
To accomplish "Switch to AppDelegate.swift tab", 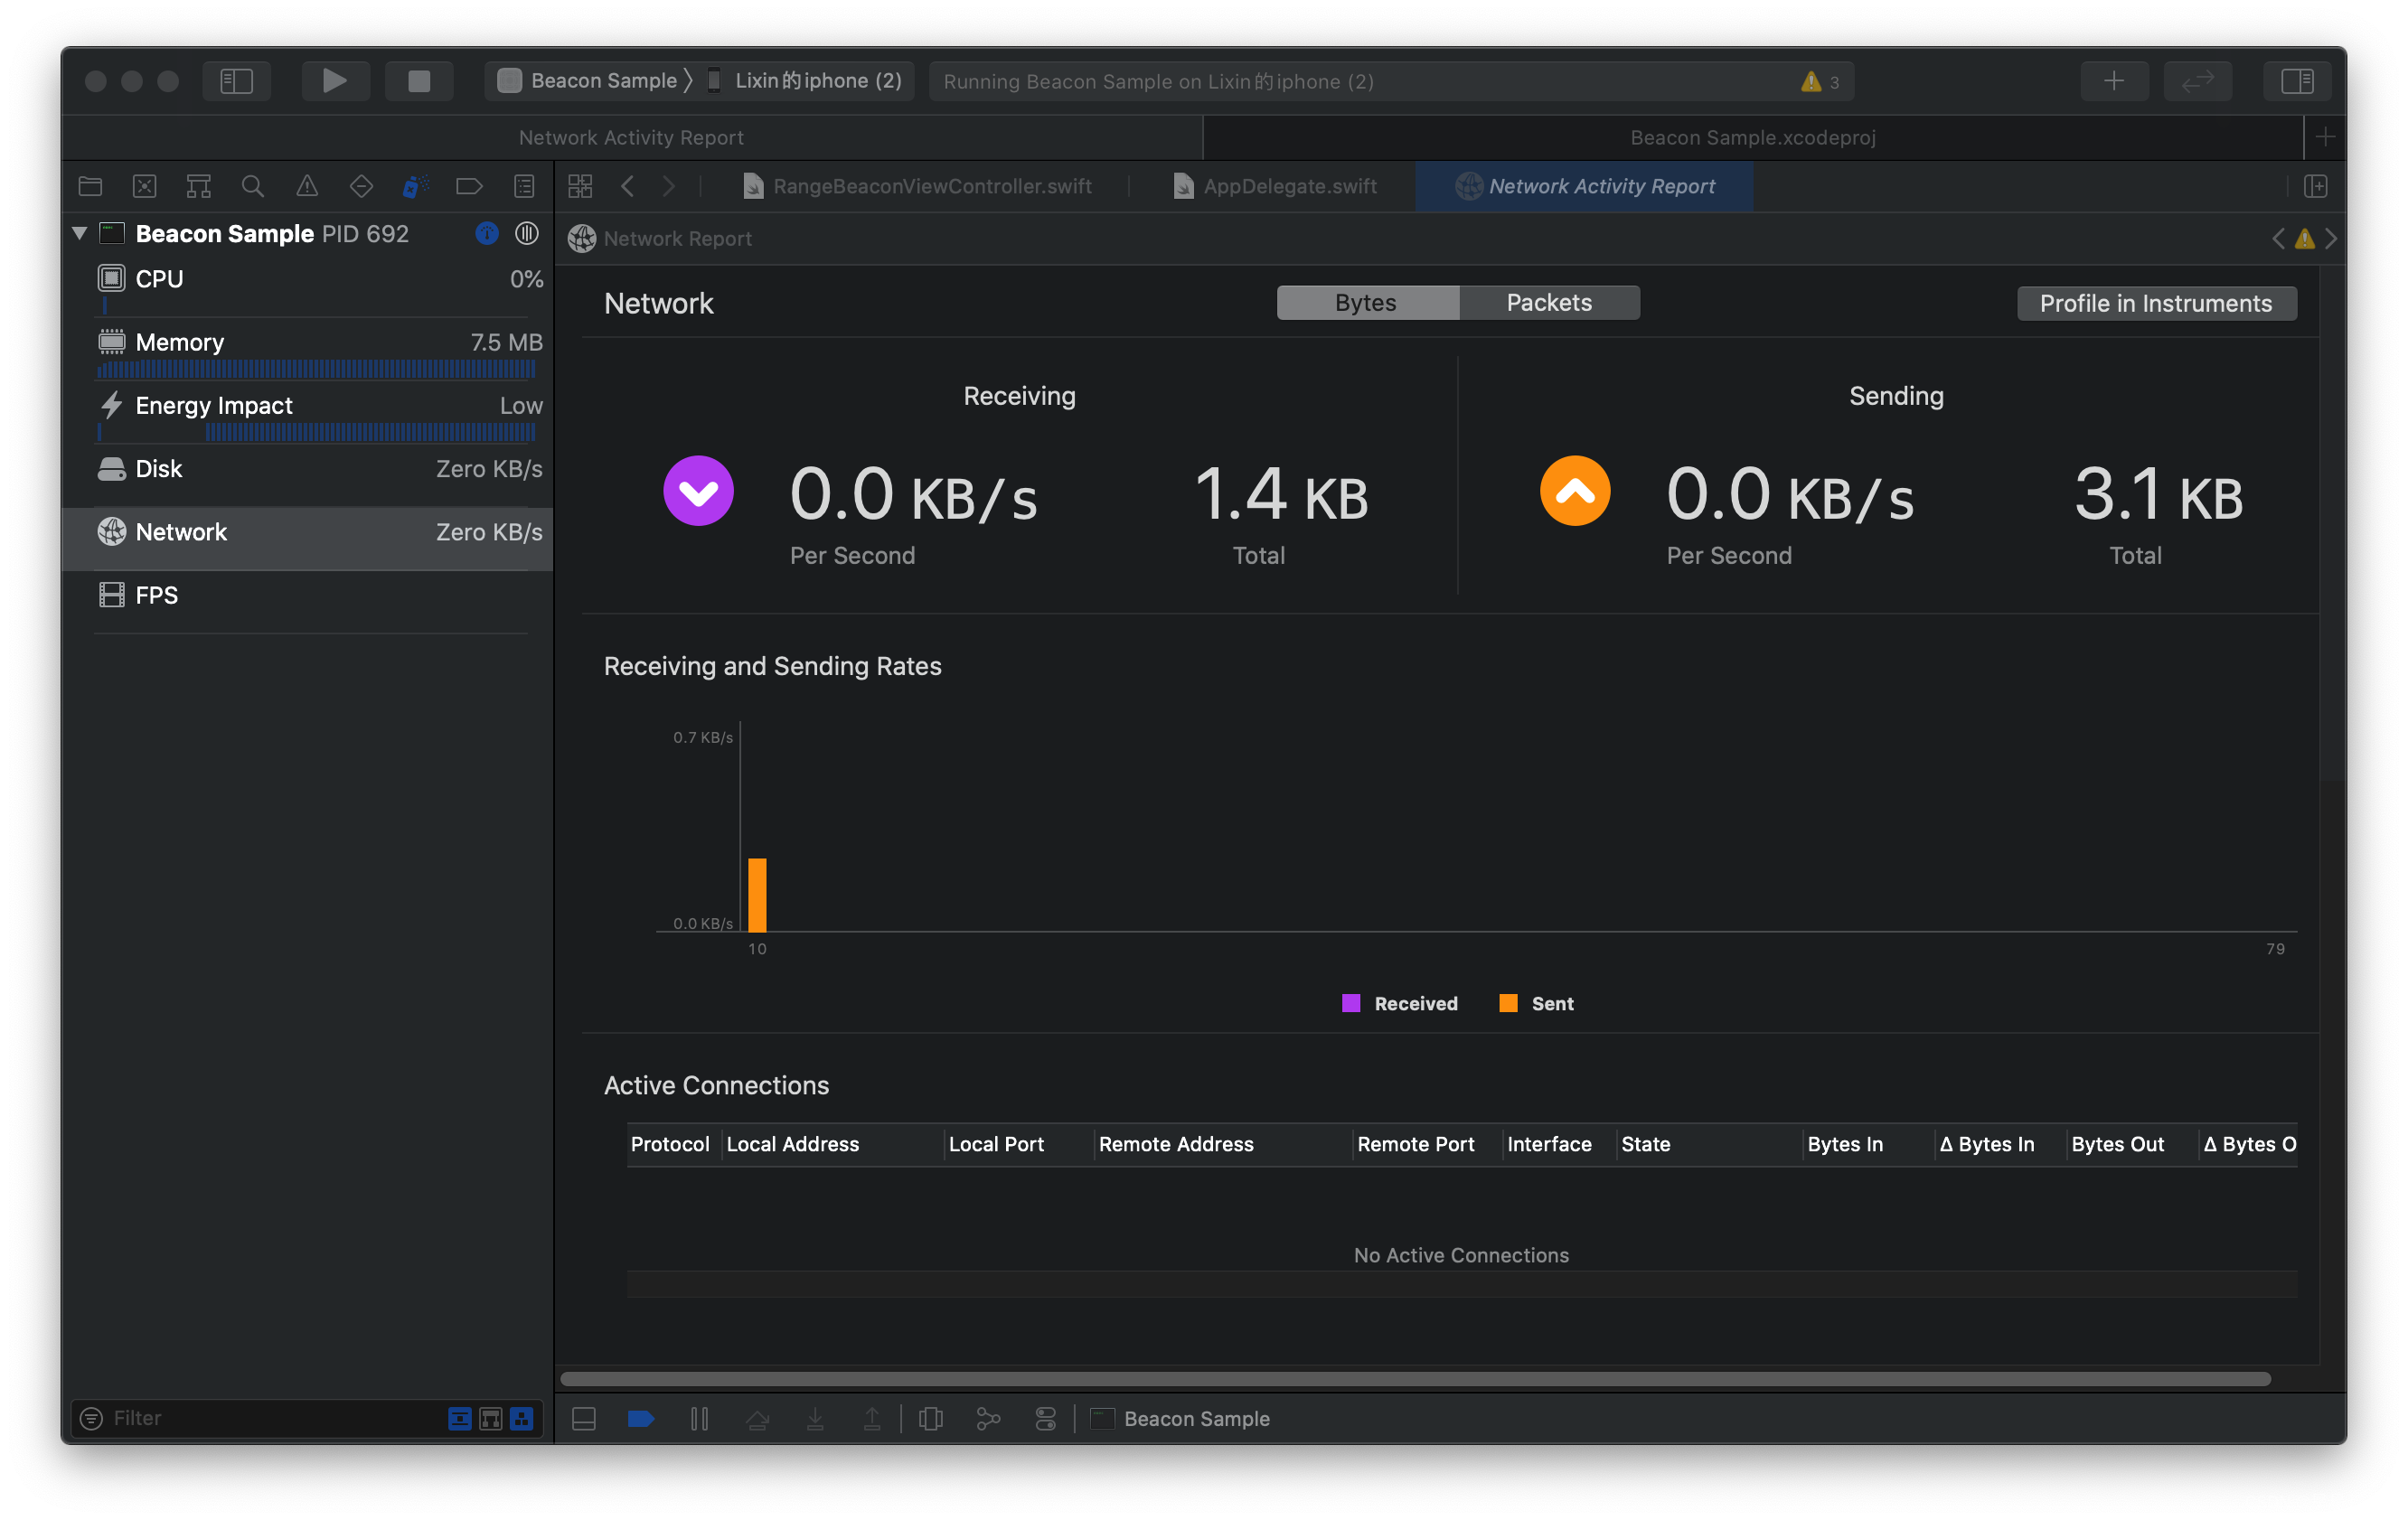I will [1288, 186].
